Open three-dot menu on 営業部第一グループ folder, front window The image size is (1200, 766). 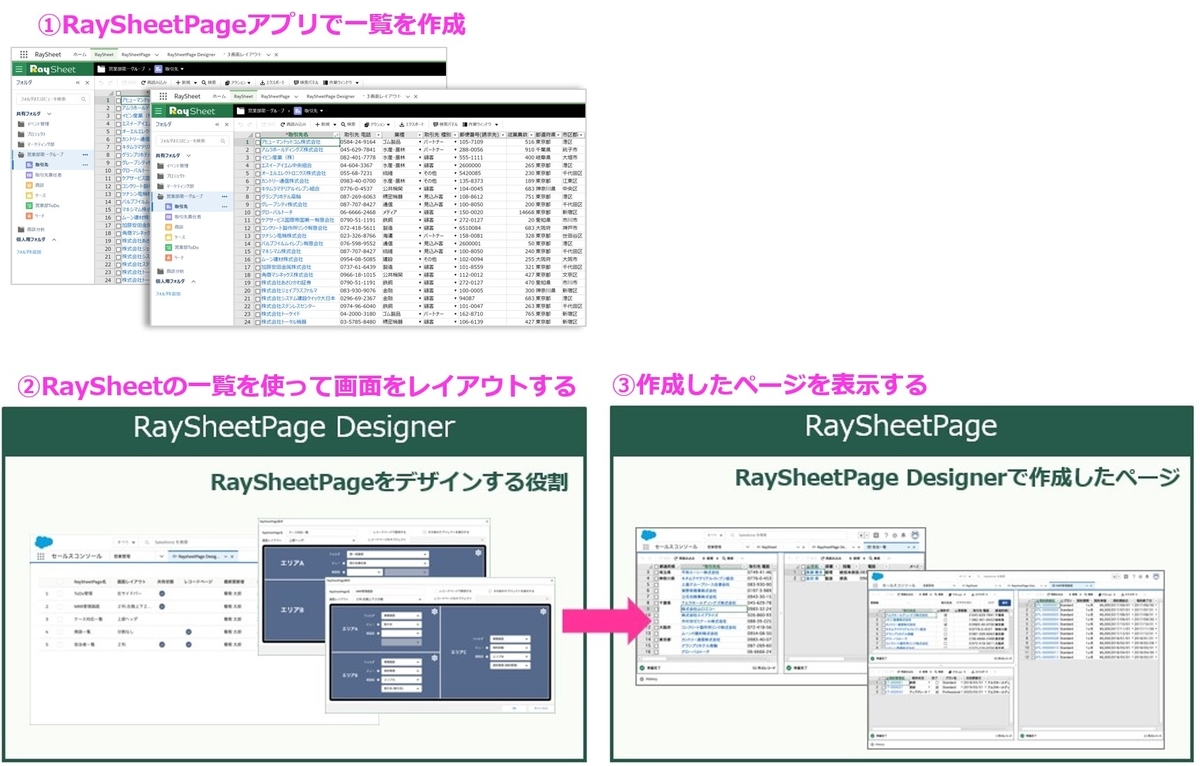click(224, 196)
